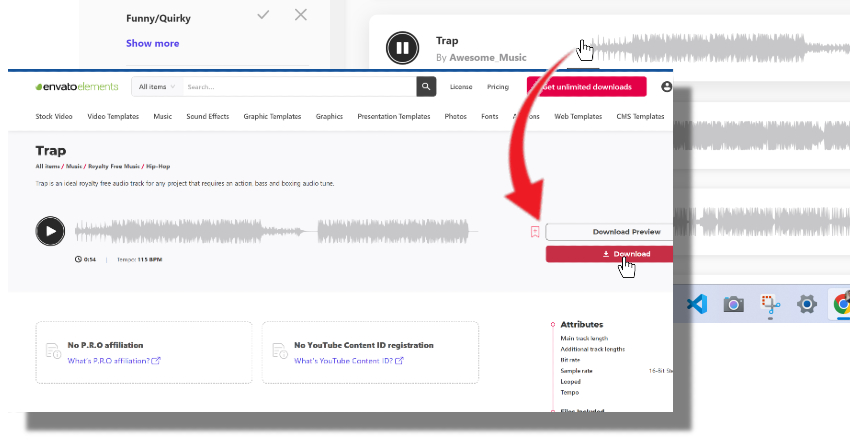850x446 pixels.
Task: Open the user account icon
Action: (x=666, y=87)
